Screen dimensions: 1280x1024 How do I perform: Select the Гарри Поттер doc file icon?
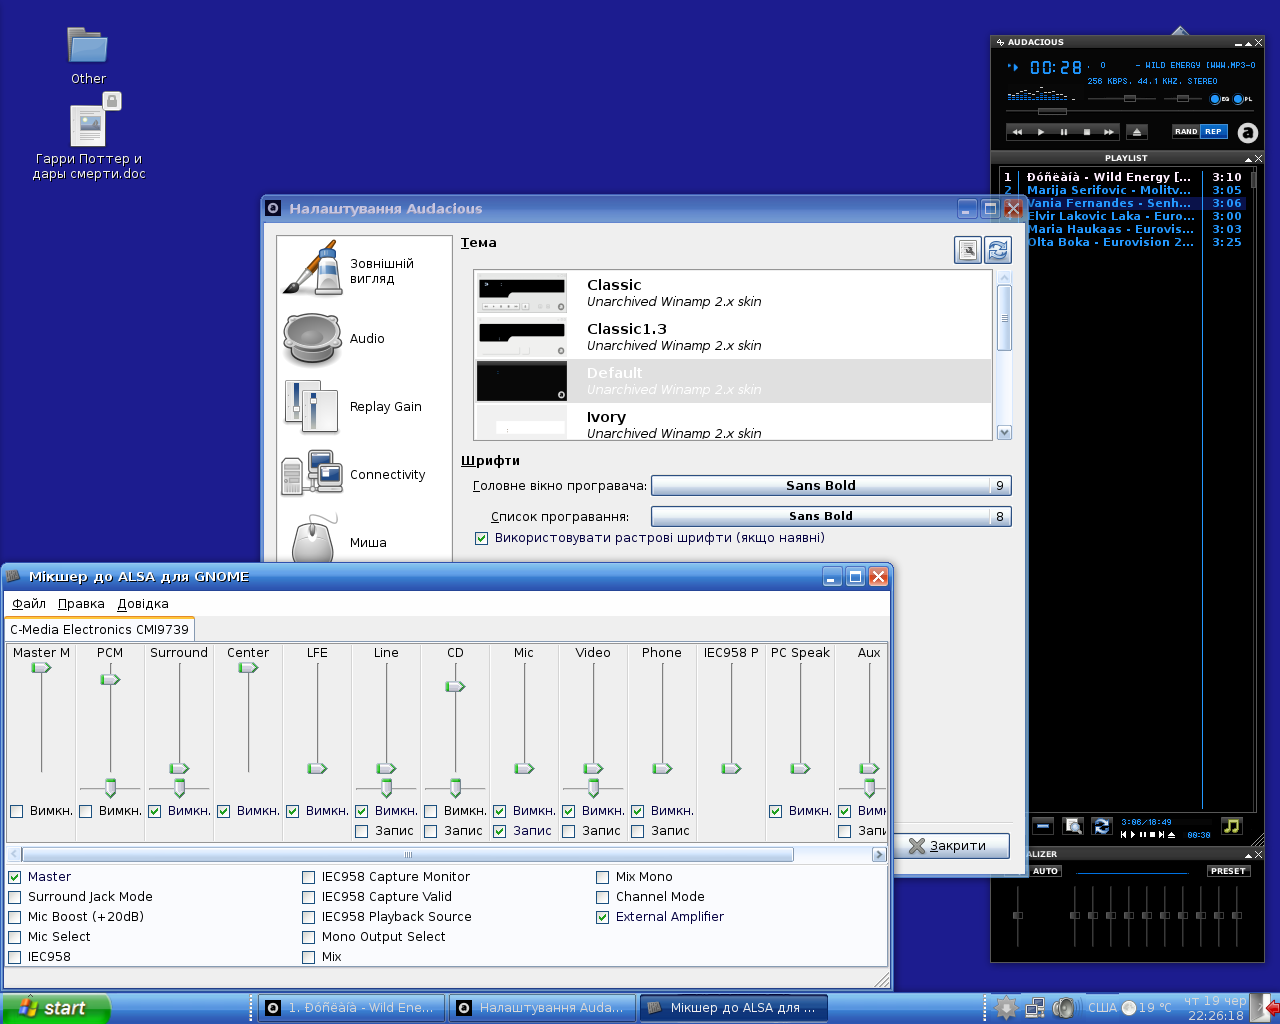point(89,126)
